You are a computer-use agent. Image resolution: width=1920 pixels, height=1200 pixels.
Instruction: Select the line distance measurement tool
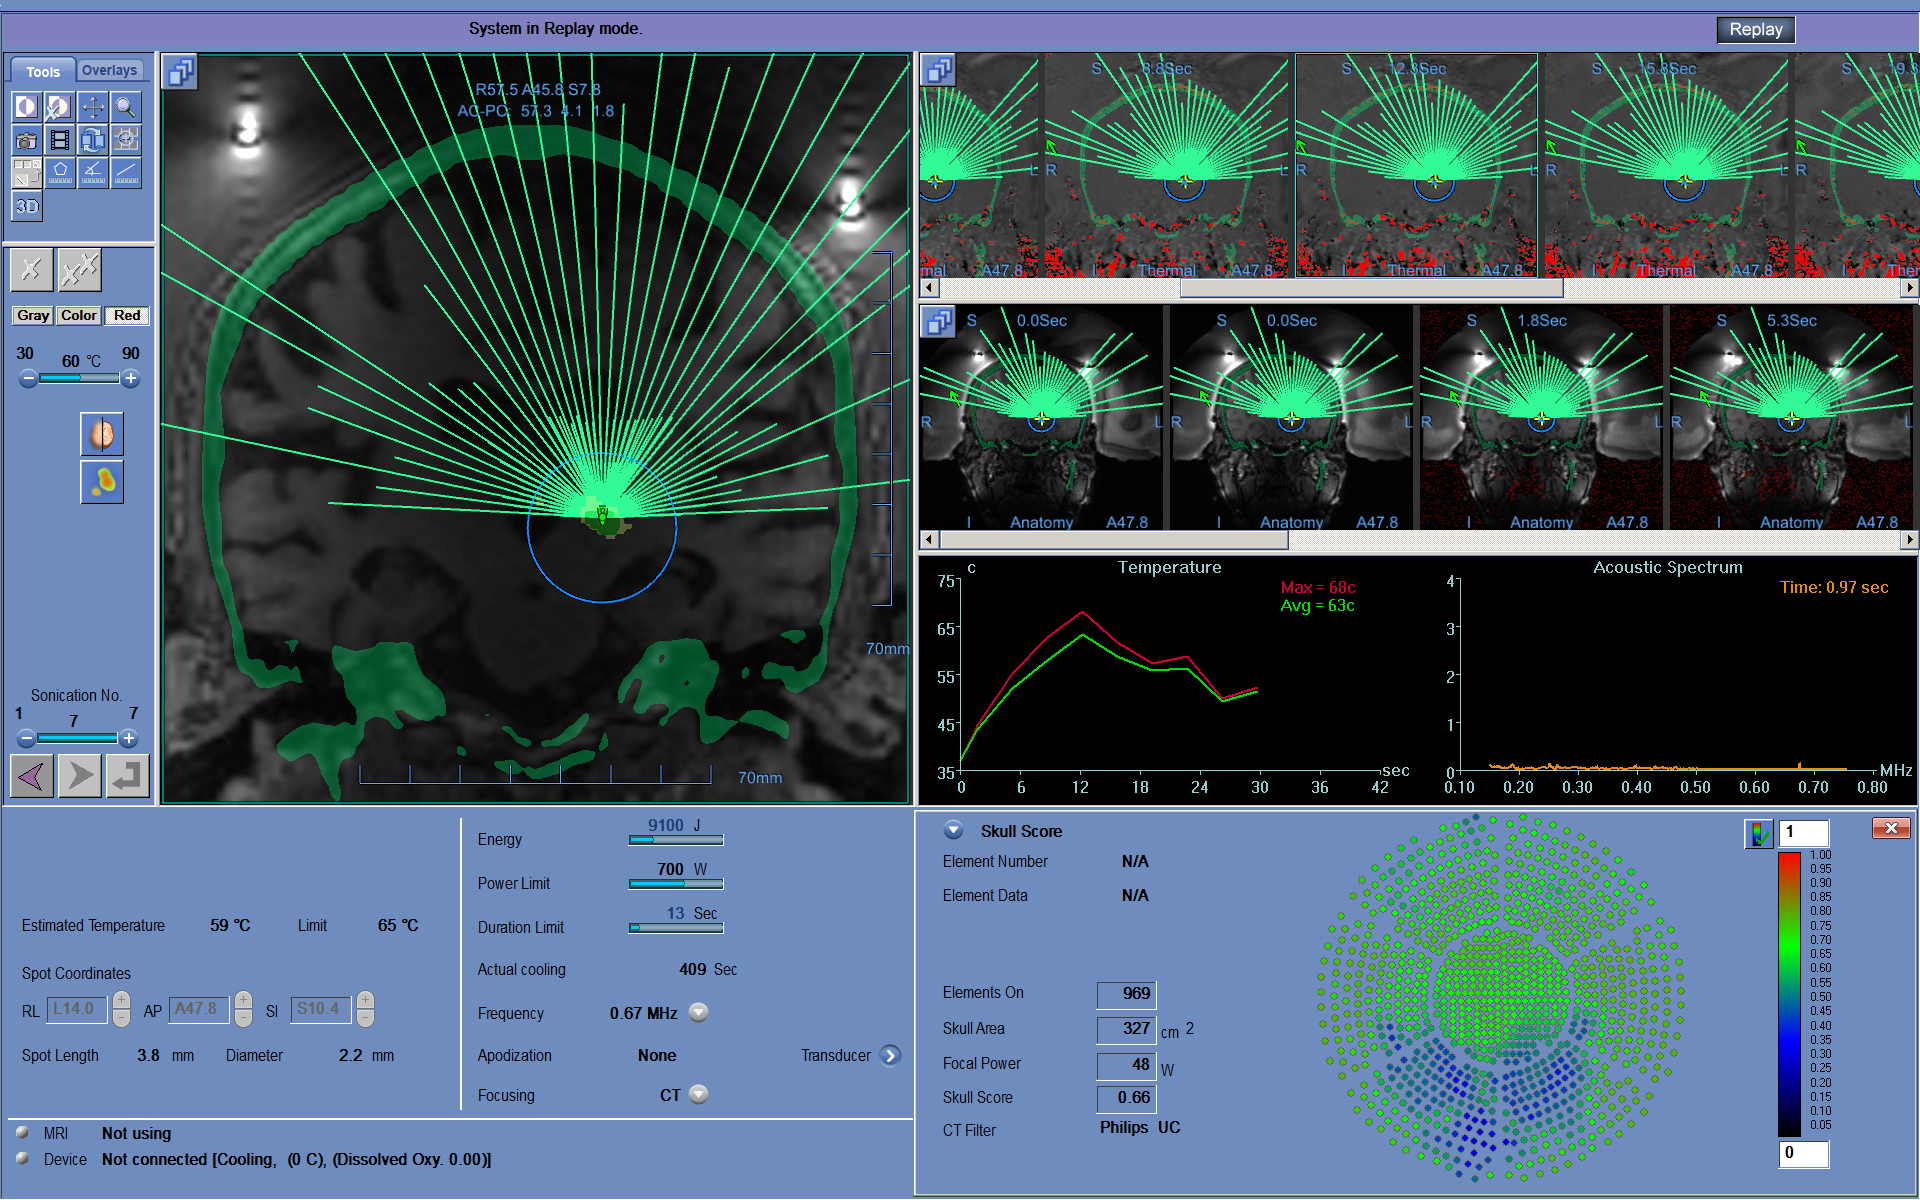pyautogui.click(x=126, y=173)
